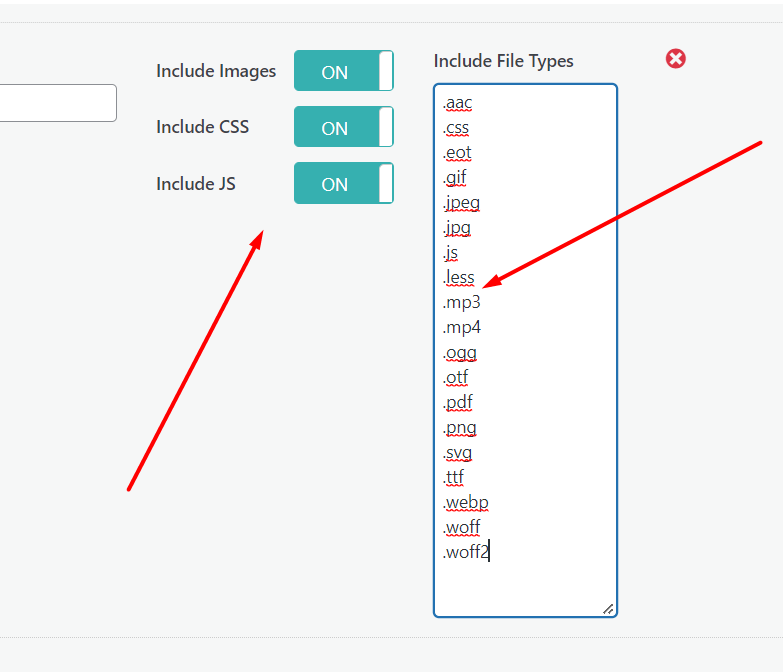Viewport: 783px width, 672px height.
Task: Click the textarea resize handle corner
Action: pyautogui.click(x=608, y=609)
